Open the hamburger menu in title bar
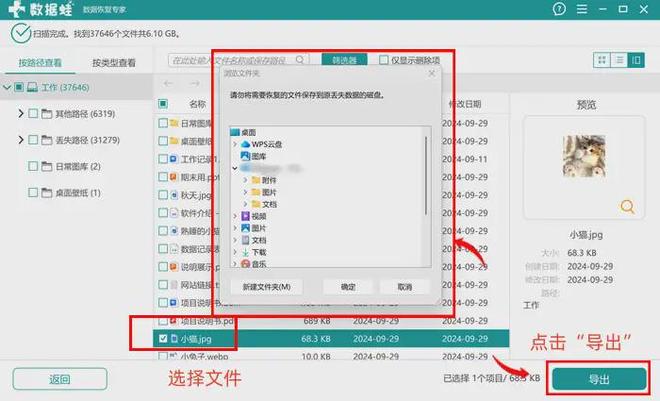The height and width of the screenshot is (401, 660). (582, 9)
